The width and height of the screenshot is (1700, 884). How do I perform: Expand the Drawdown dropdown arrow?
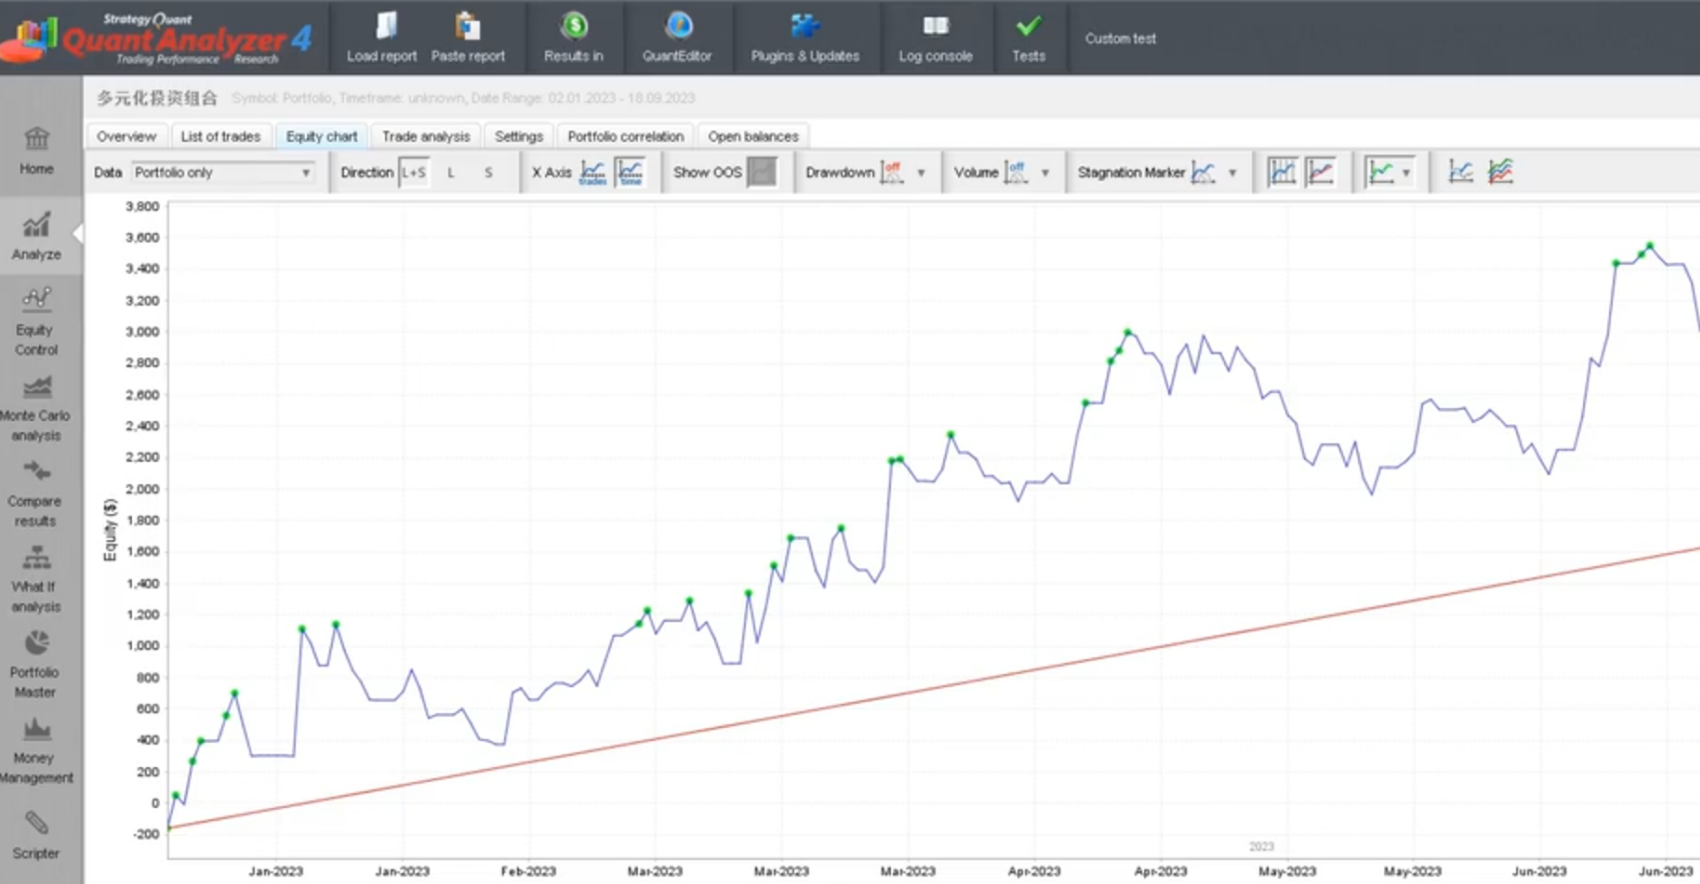[x=921, y=173]
